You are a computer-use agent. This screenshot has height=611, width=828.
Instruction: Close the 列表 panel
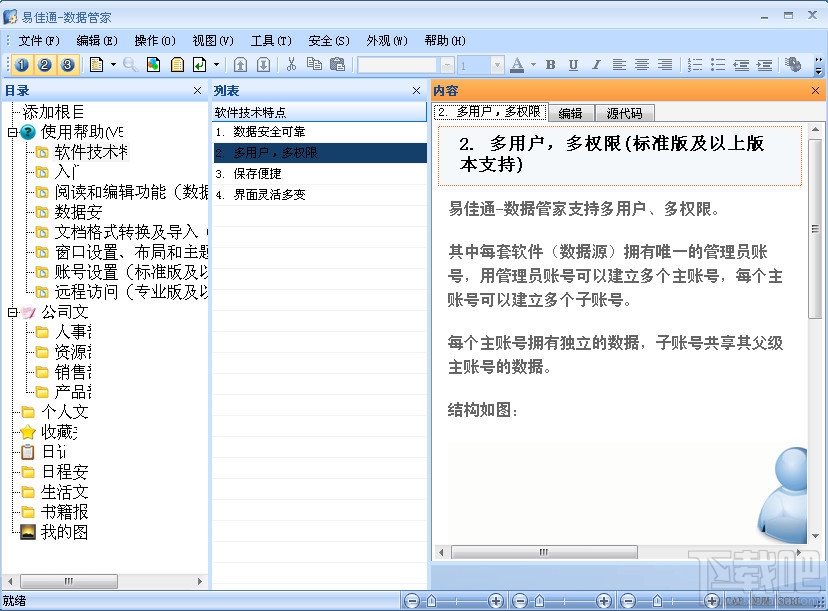pyautogui.click(x=417, y=91)
